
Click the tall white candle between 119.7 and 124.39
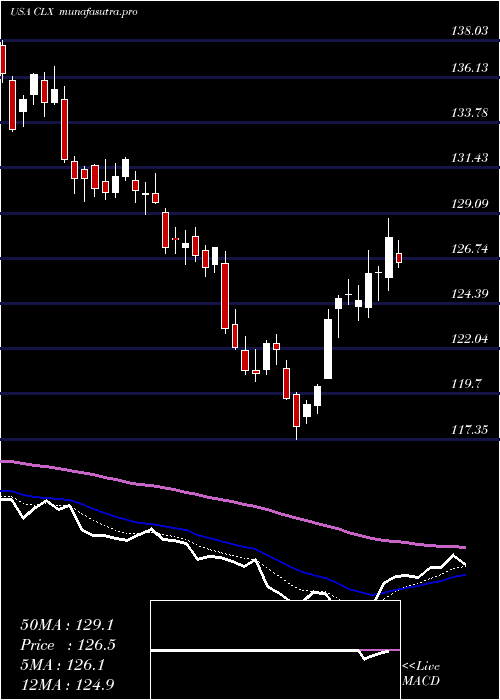(x=328, y=349)
